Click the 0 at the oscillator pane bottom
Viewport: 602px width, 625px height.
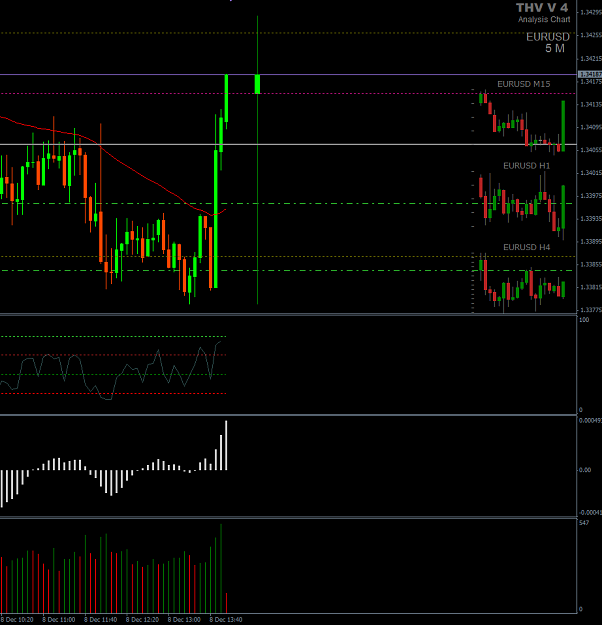coord(580,410)
